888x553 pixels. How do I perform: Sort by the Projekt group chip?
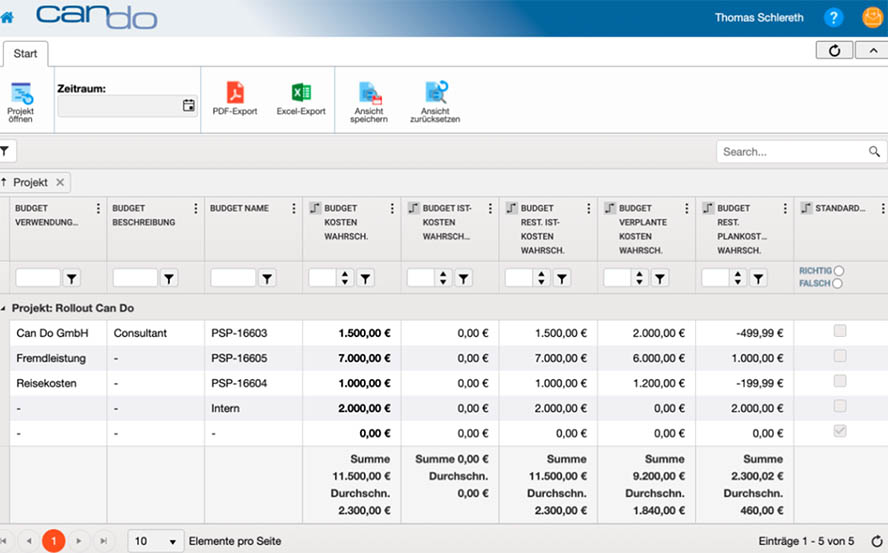[30, 182]
